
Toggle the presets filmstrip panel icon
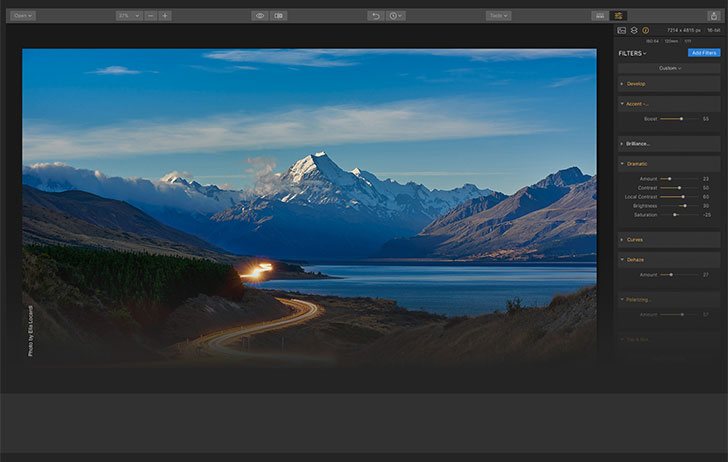pyautogui.click(x=600, y=16)
